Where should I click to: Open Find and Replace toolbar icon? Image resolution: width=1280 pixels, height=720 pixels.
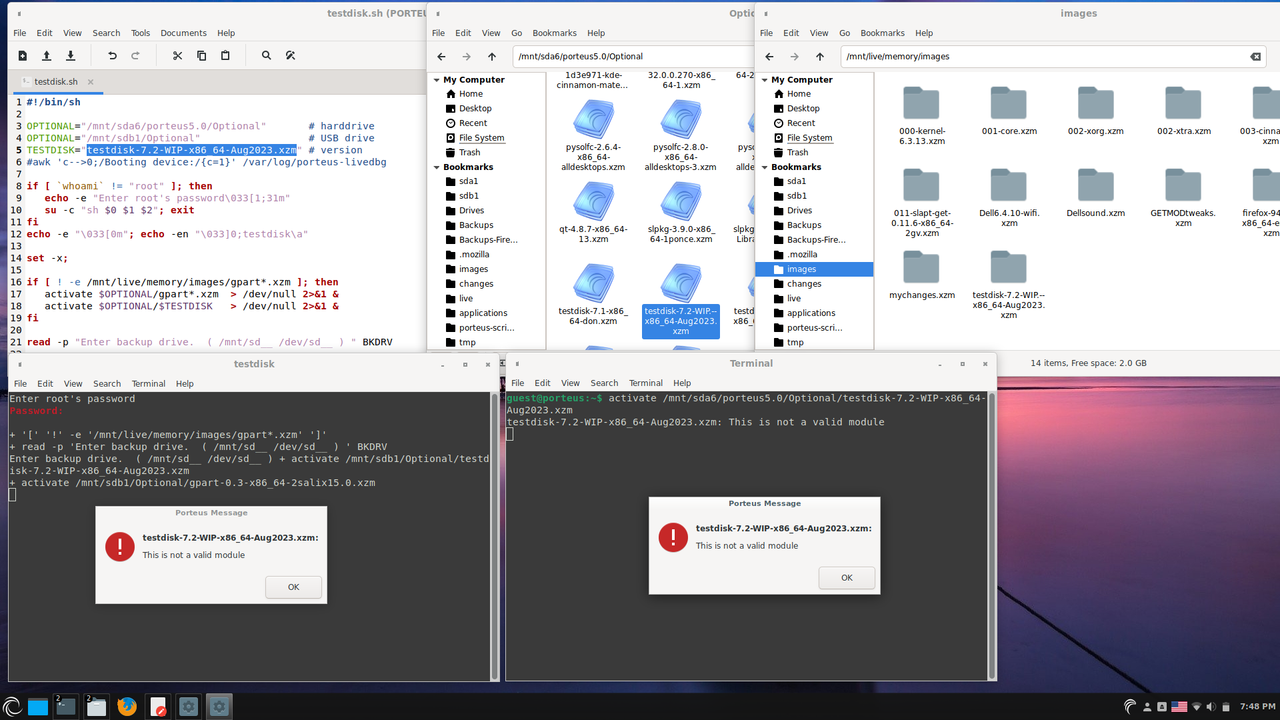point(290,55)
